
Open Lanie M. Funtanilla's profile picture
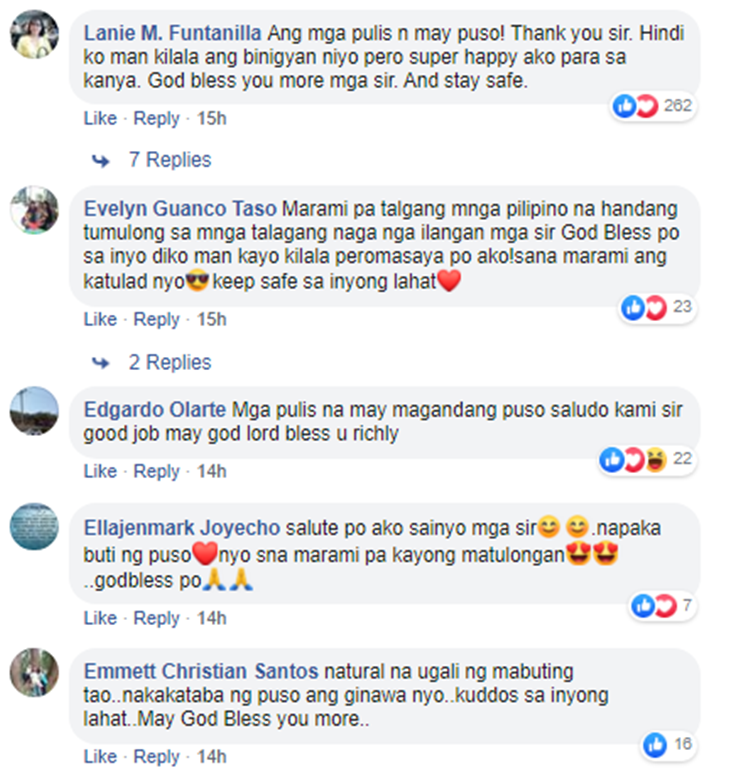(34, 34)
